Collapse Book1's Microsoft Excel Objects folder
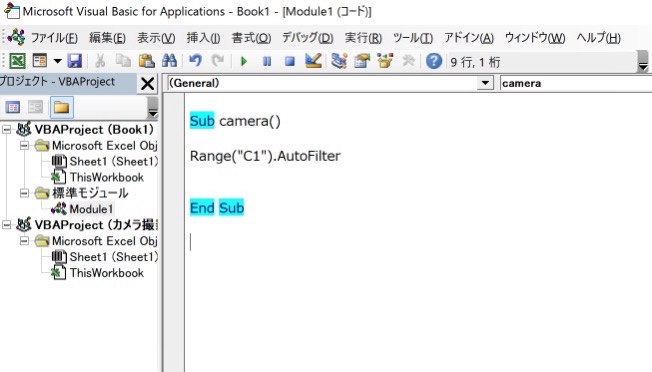The width and height of the screenshot is (652, 372). pos(24,145)
